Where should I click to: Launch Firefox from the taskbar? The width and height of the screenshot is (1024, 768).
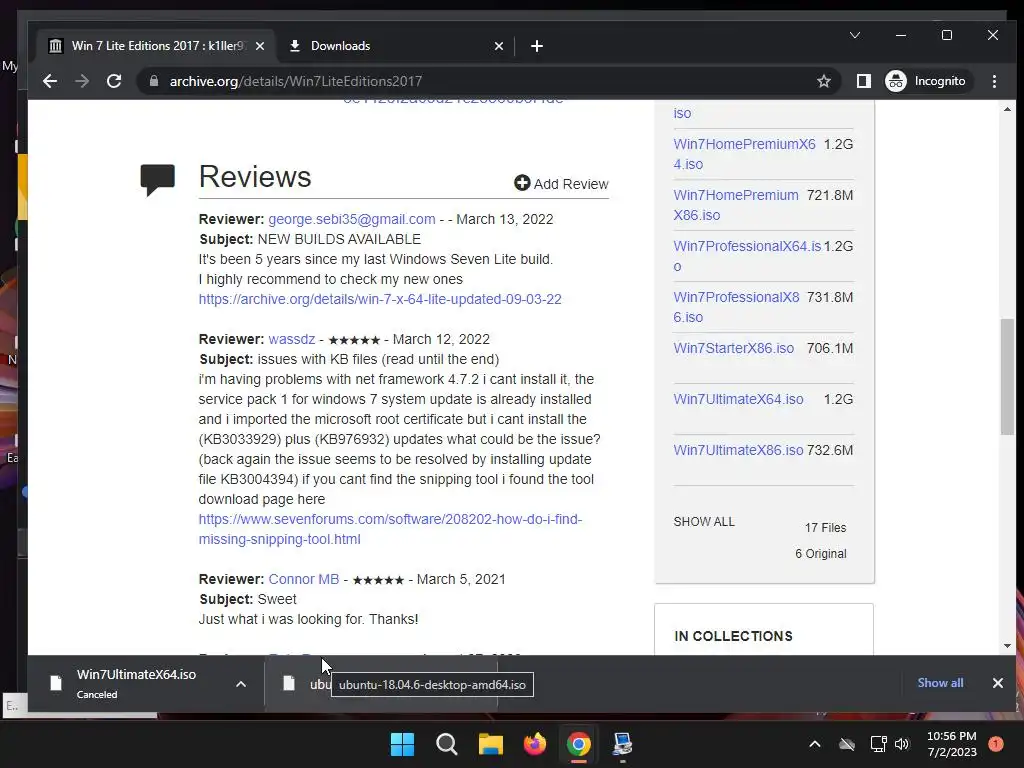click(x=535, y=744)
